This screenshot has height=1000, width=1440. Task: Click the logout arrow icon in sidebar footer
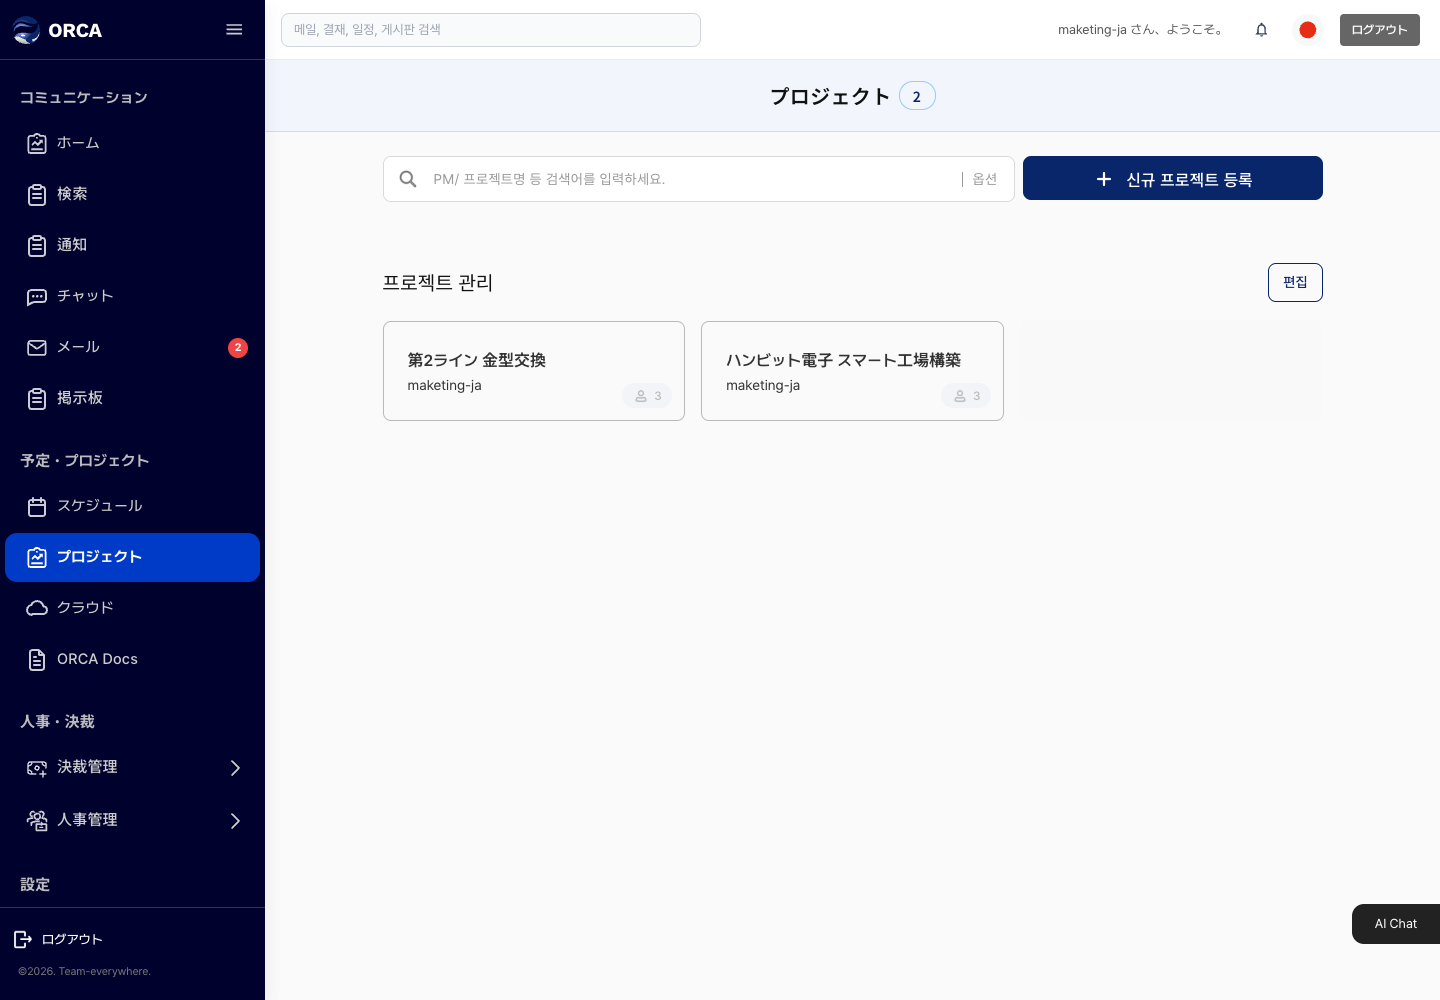click(23, 939)
